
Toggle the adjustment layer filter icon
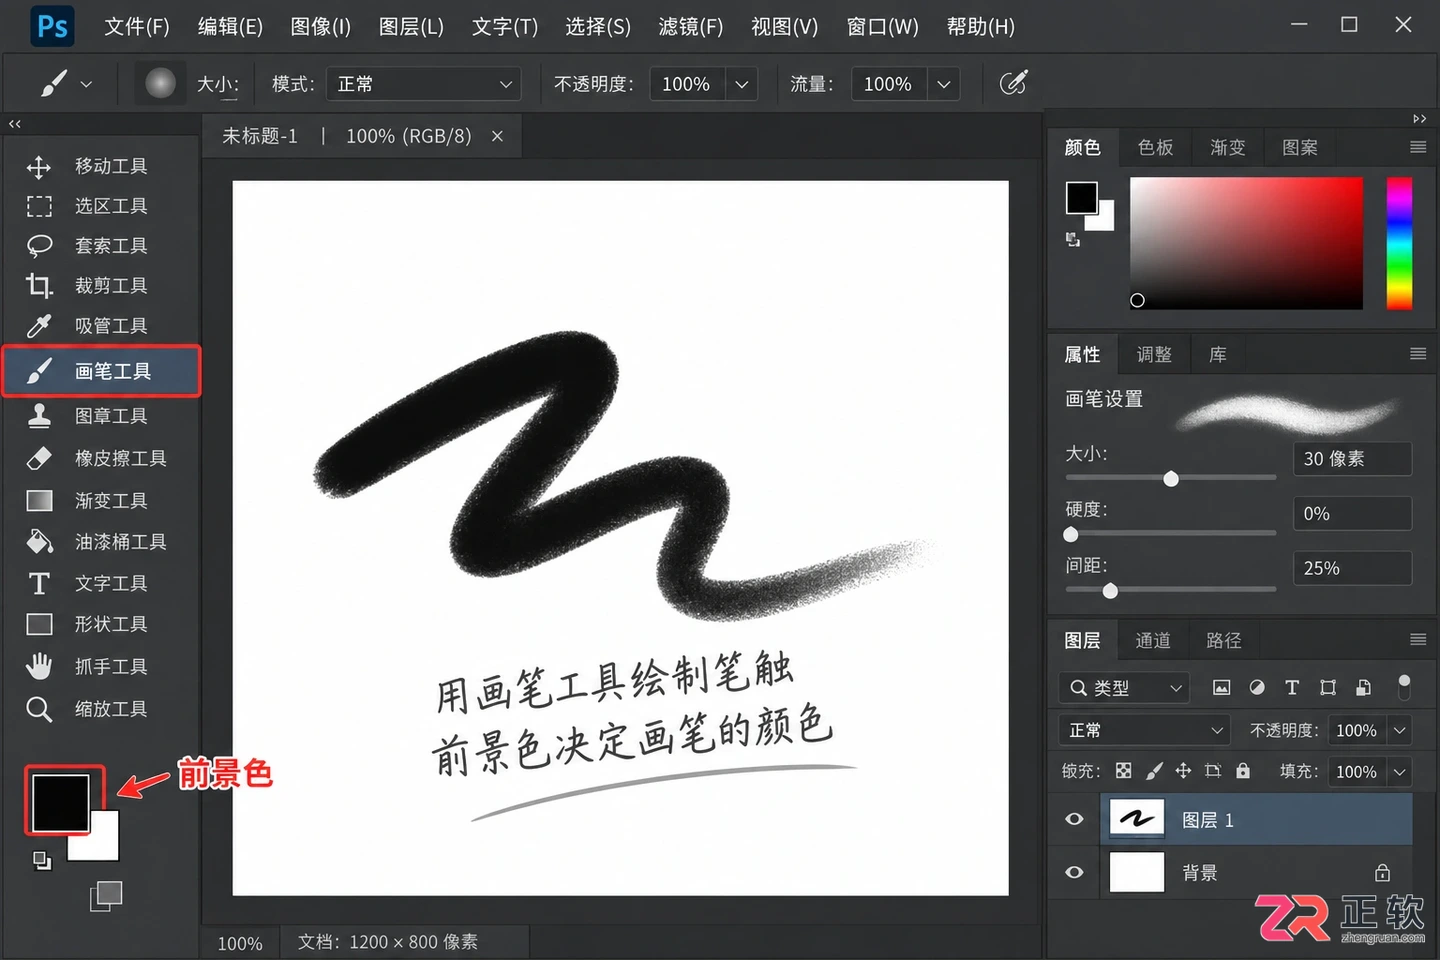coord(1257,687)
